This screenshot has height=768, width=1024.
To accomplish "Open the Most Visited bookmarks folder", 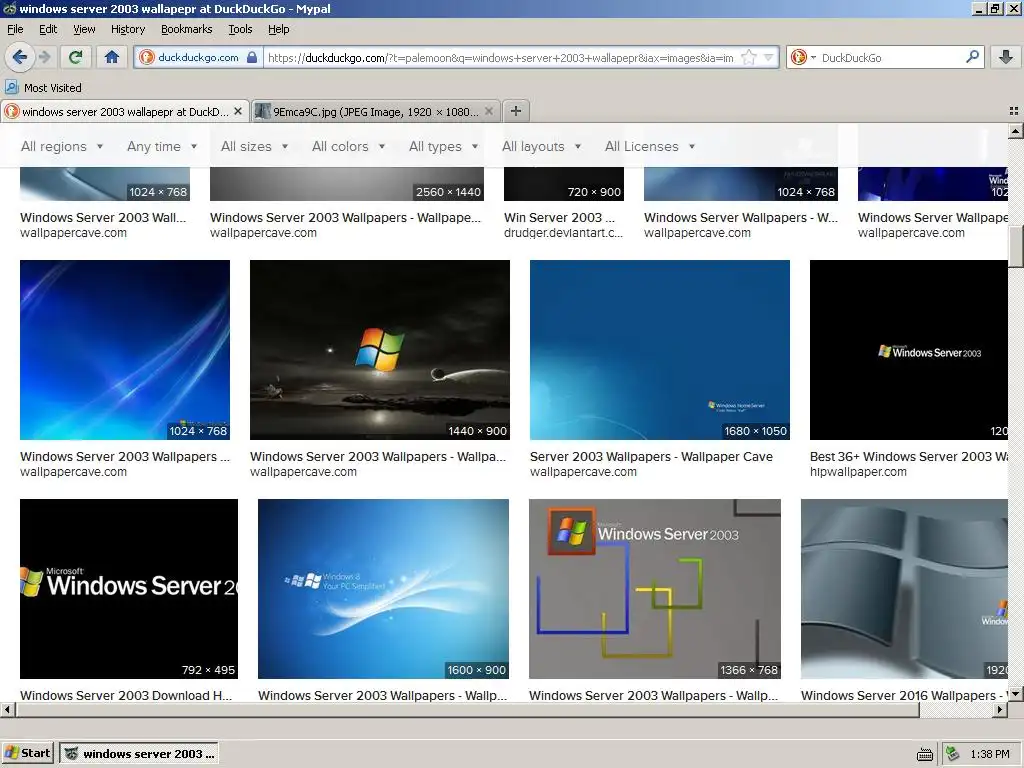I will click(x=44, y=88).
